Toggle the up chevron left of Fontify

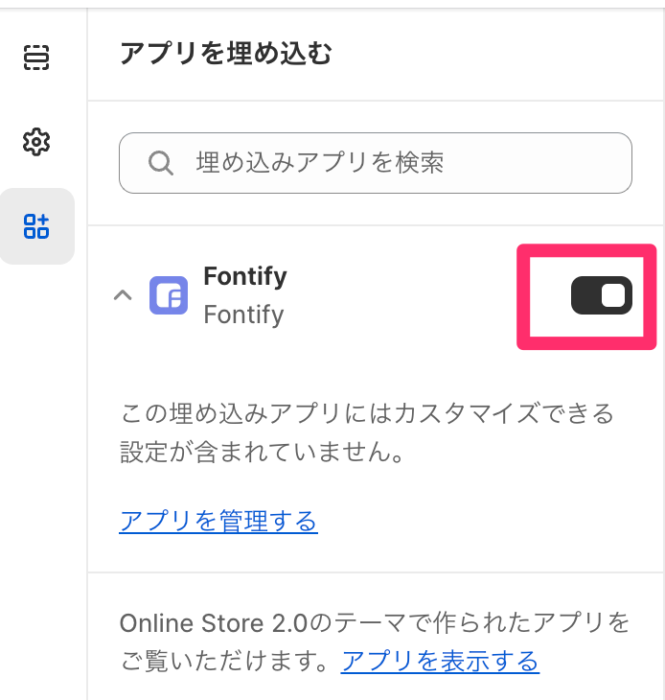coord(123,295)
